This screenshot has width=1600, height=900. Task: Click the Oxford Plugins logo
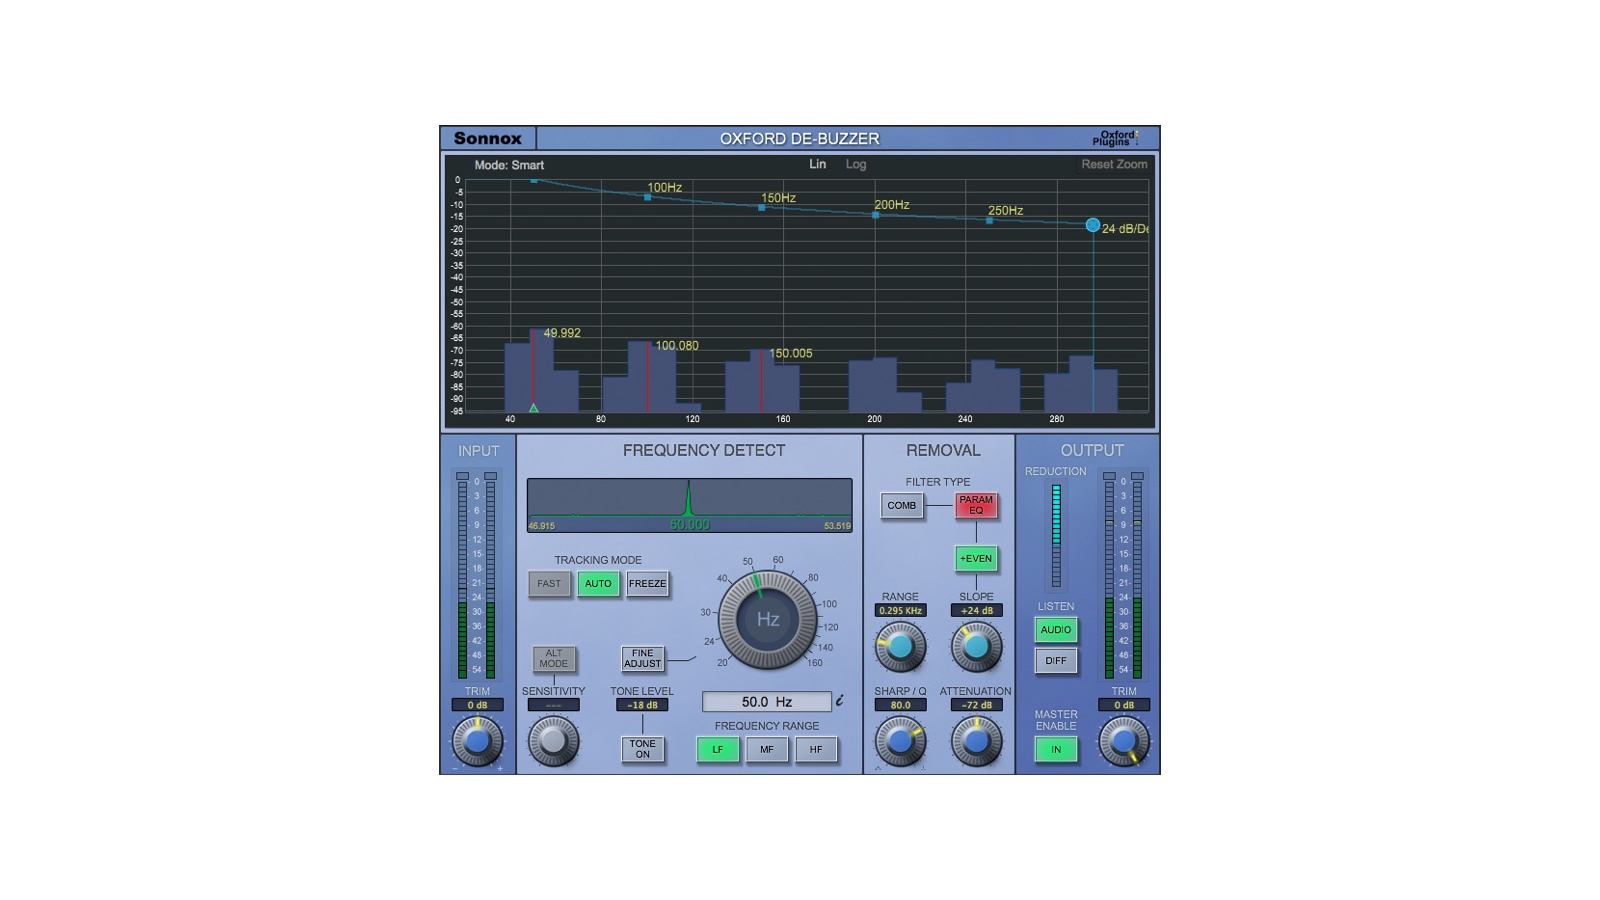1116,138
